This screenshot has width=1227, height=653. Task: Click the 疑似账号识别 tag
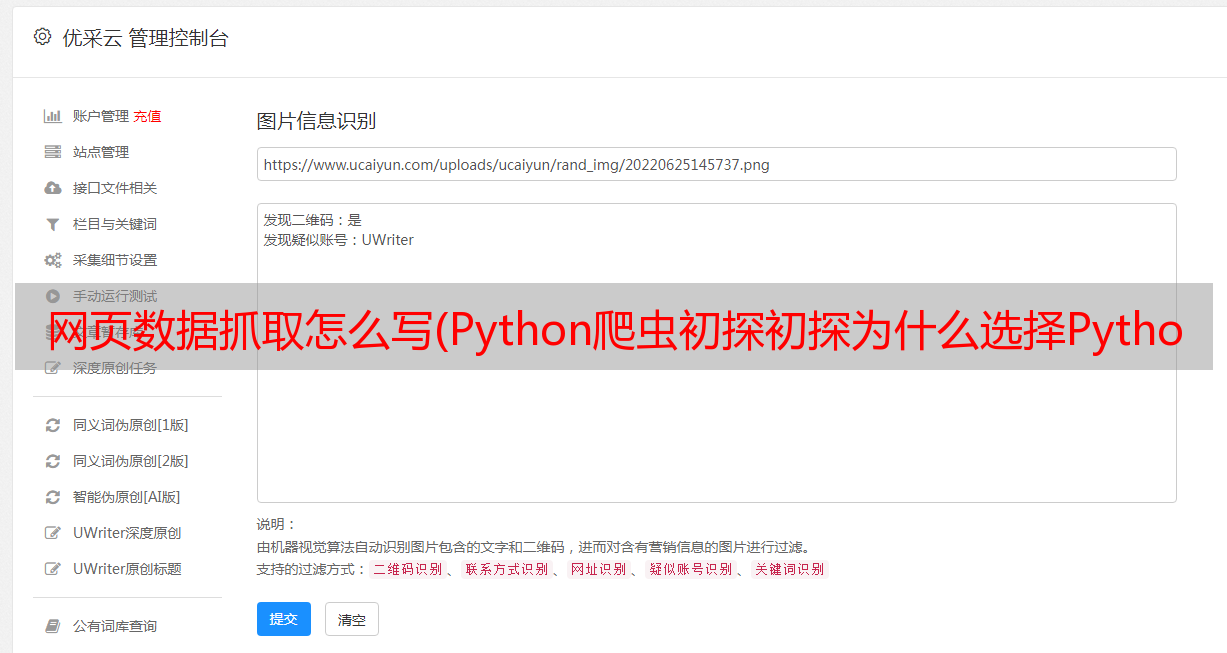point(691,569)
